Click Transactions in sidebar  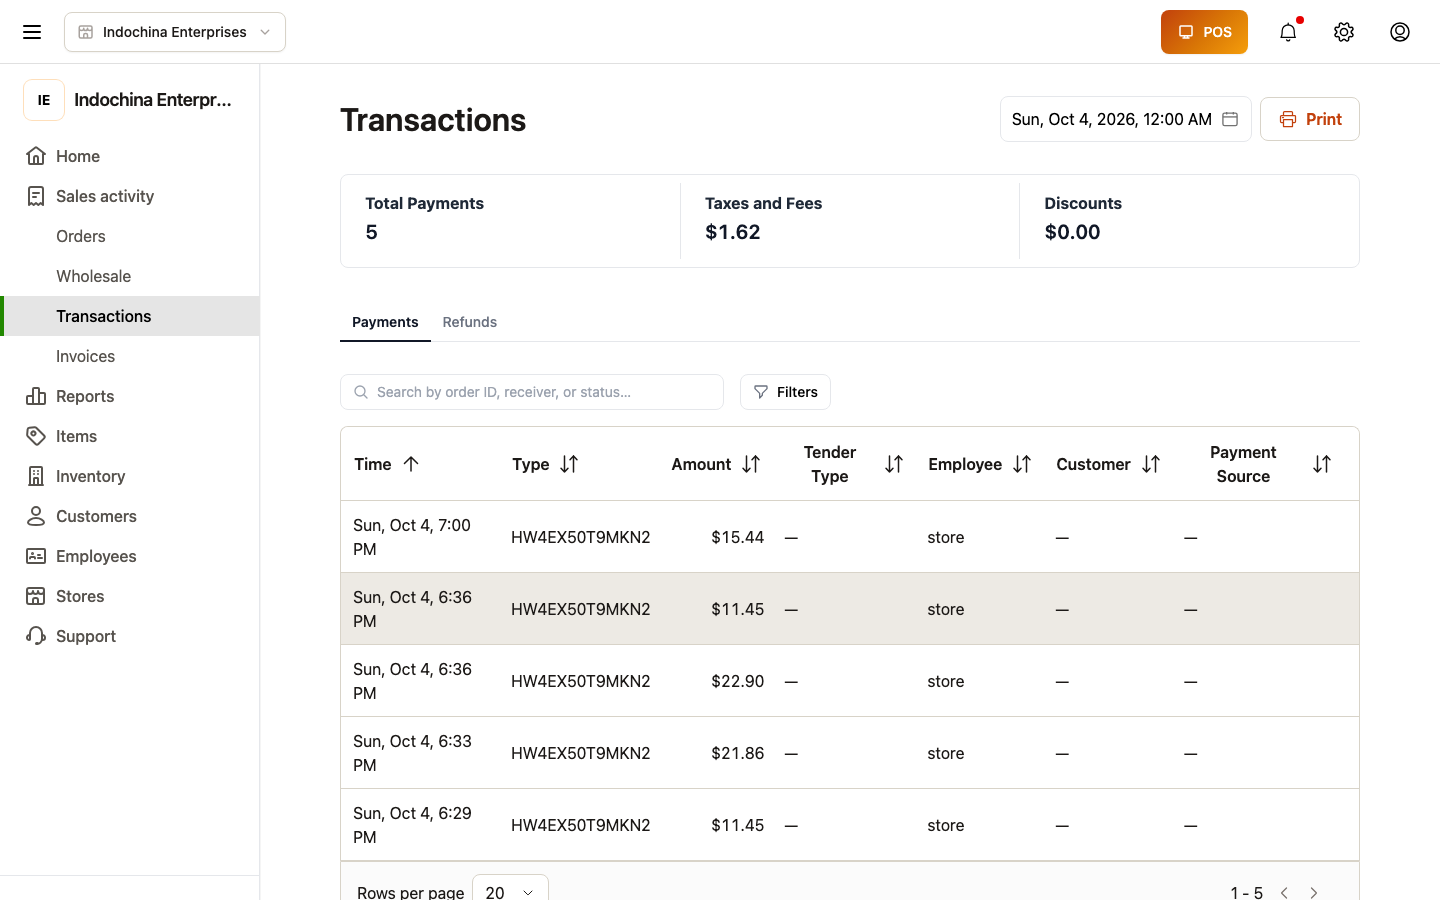(x=130, y=316)
